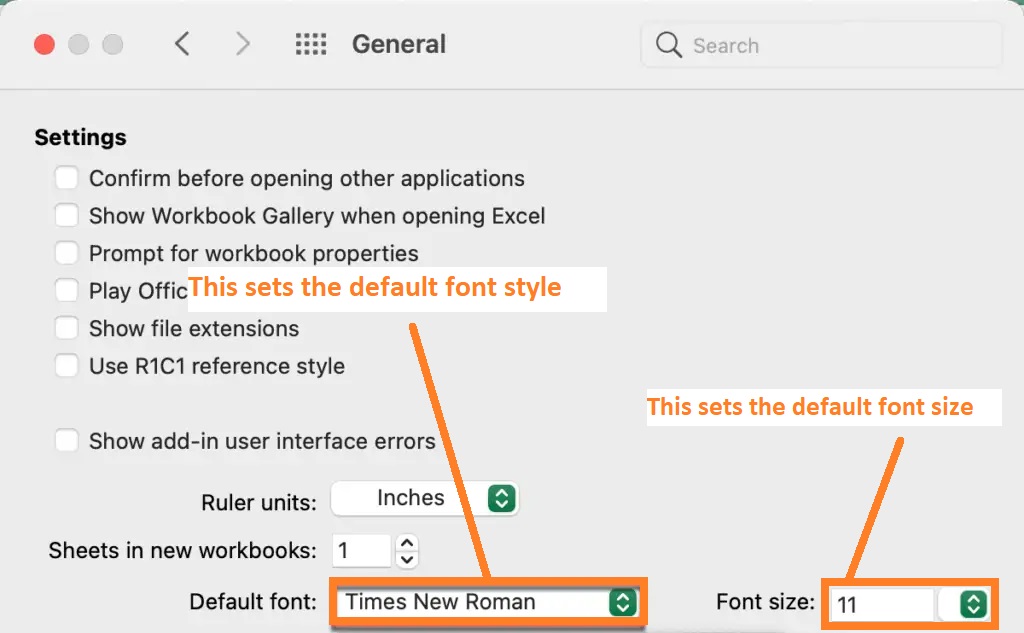1024x633 pixels.
Task: Go forward with the right chevron arrow
Action: (x=242, y=44)
